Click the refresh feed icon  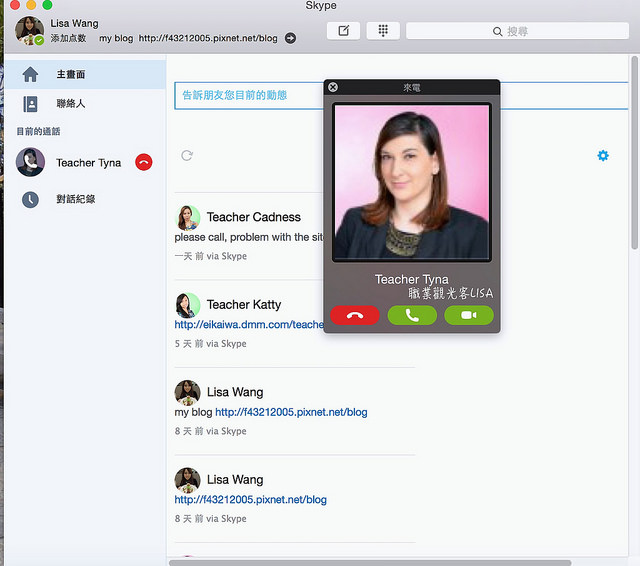point(187,156)
